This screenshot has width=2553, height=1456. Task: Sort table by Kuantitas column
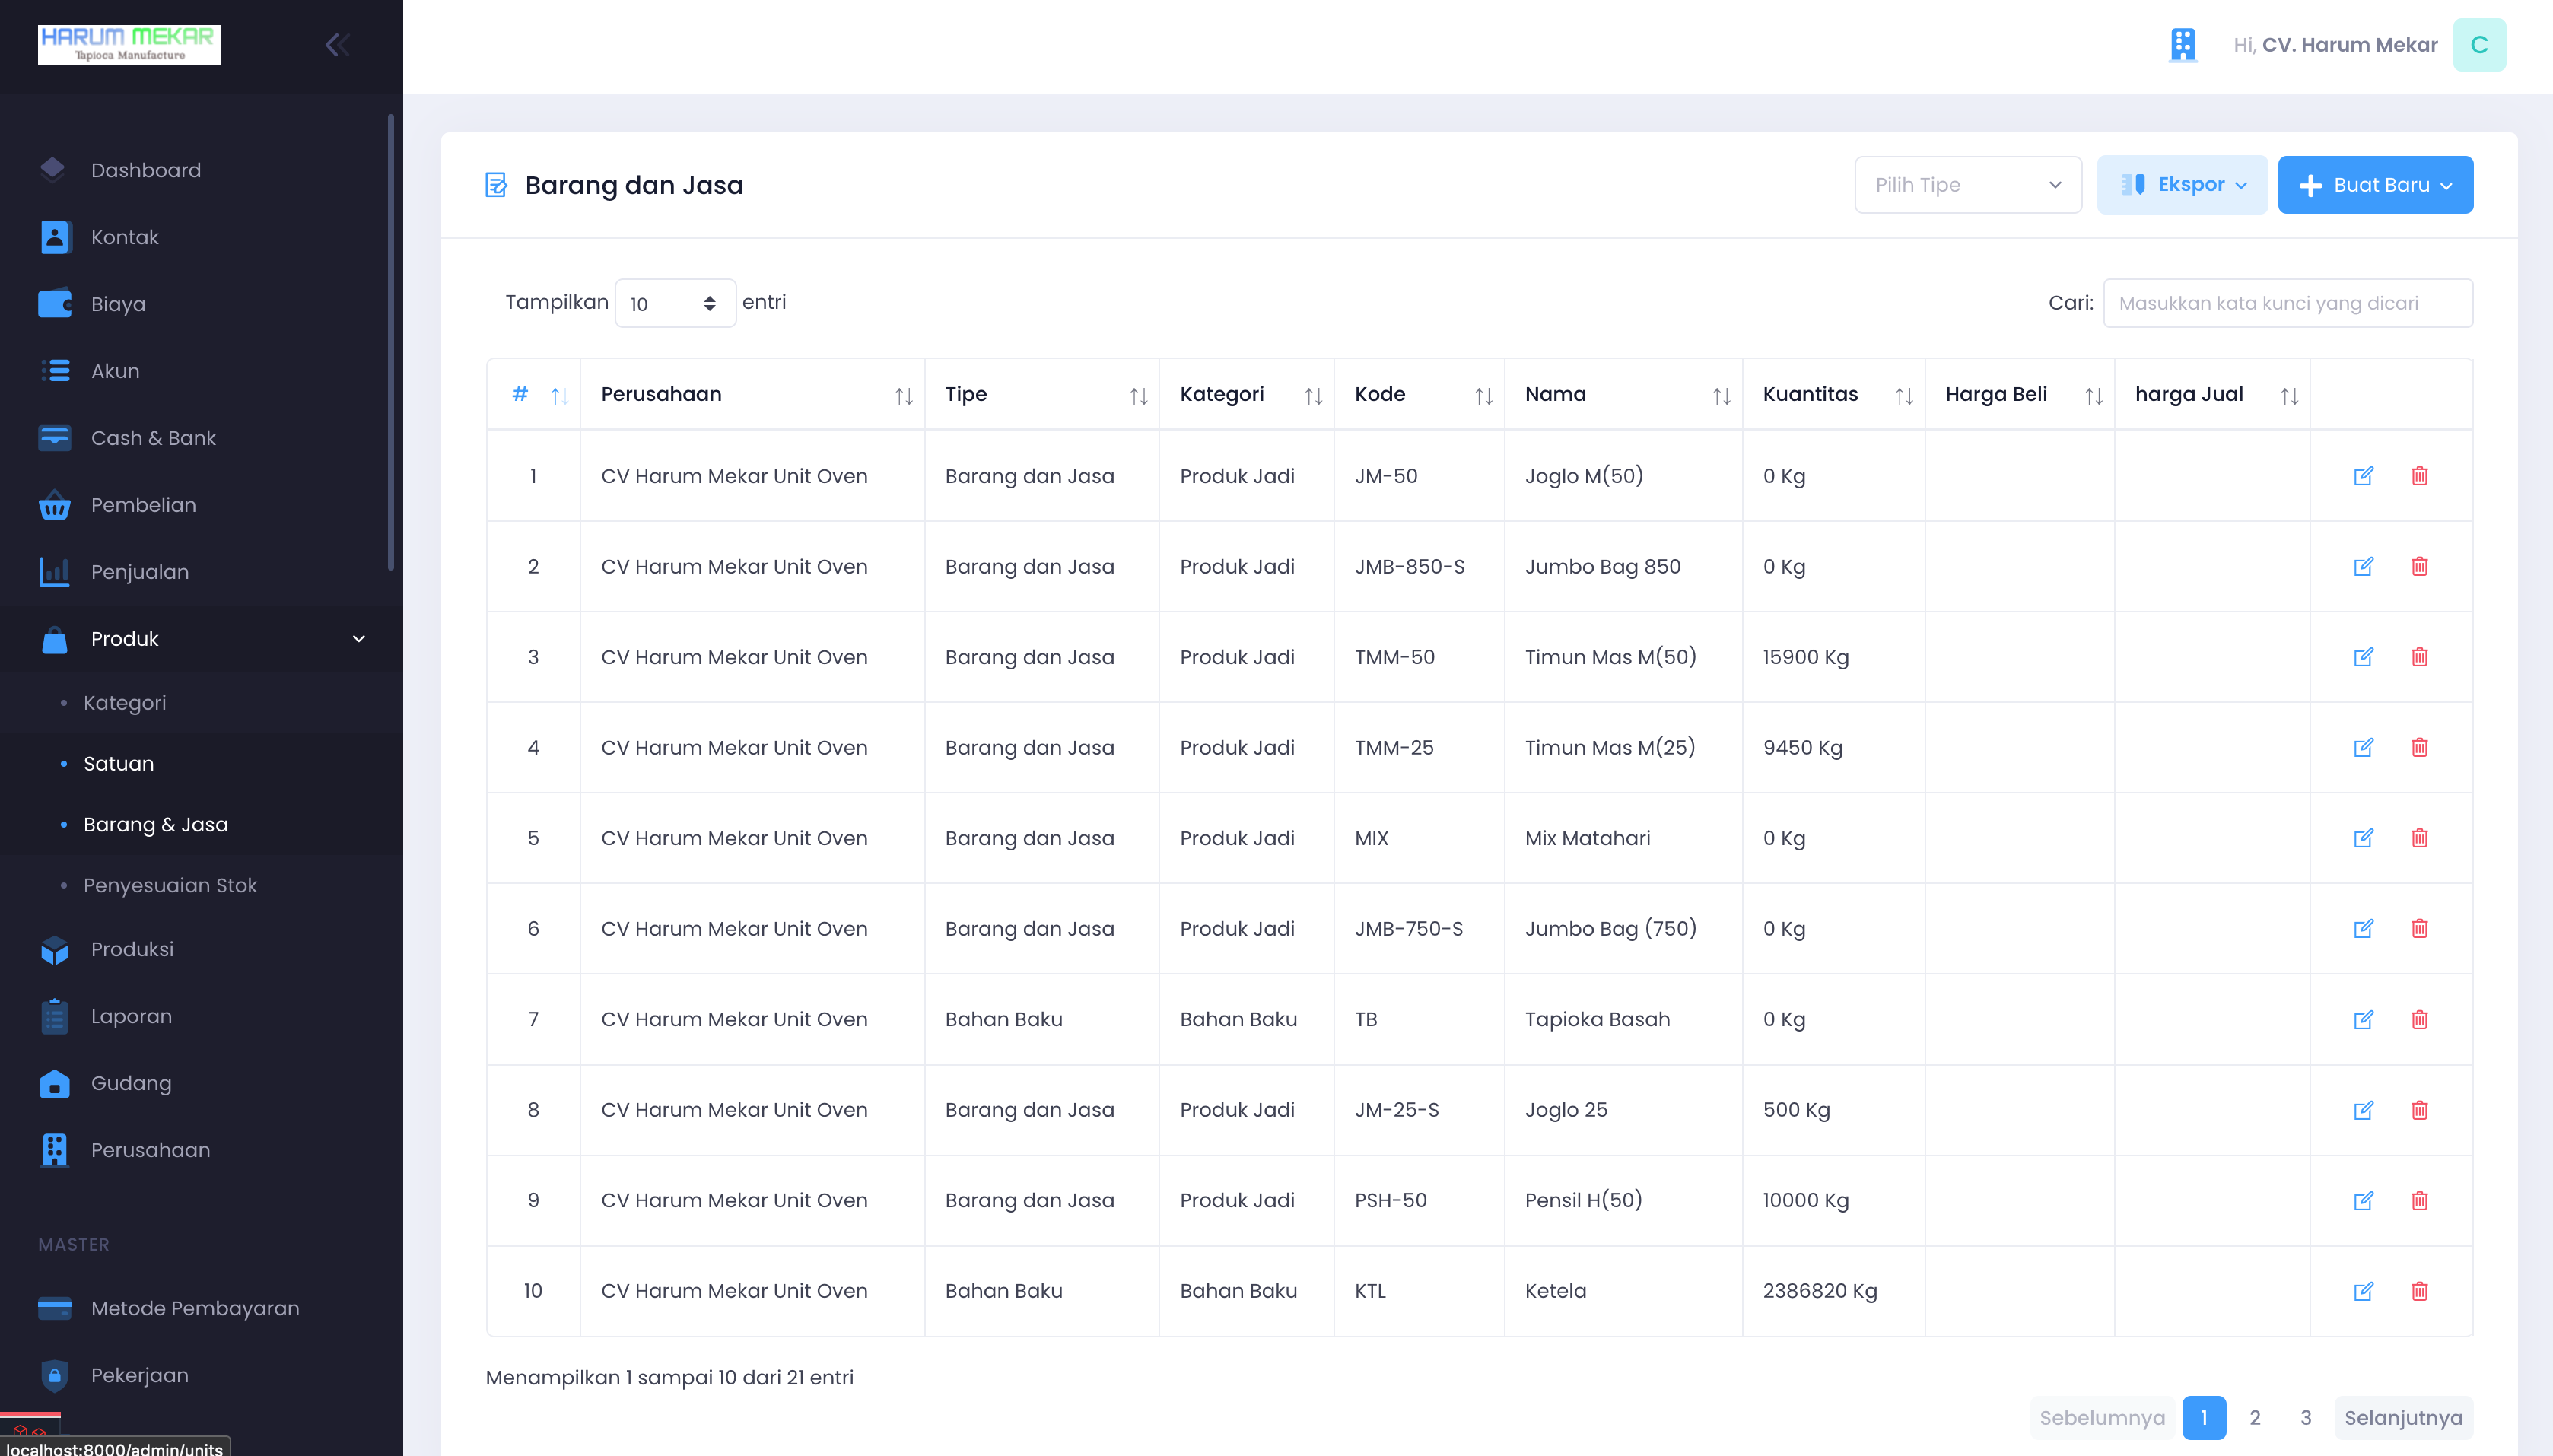click(1833, 395)
